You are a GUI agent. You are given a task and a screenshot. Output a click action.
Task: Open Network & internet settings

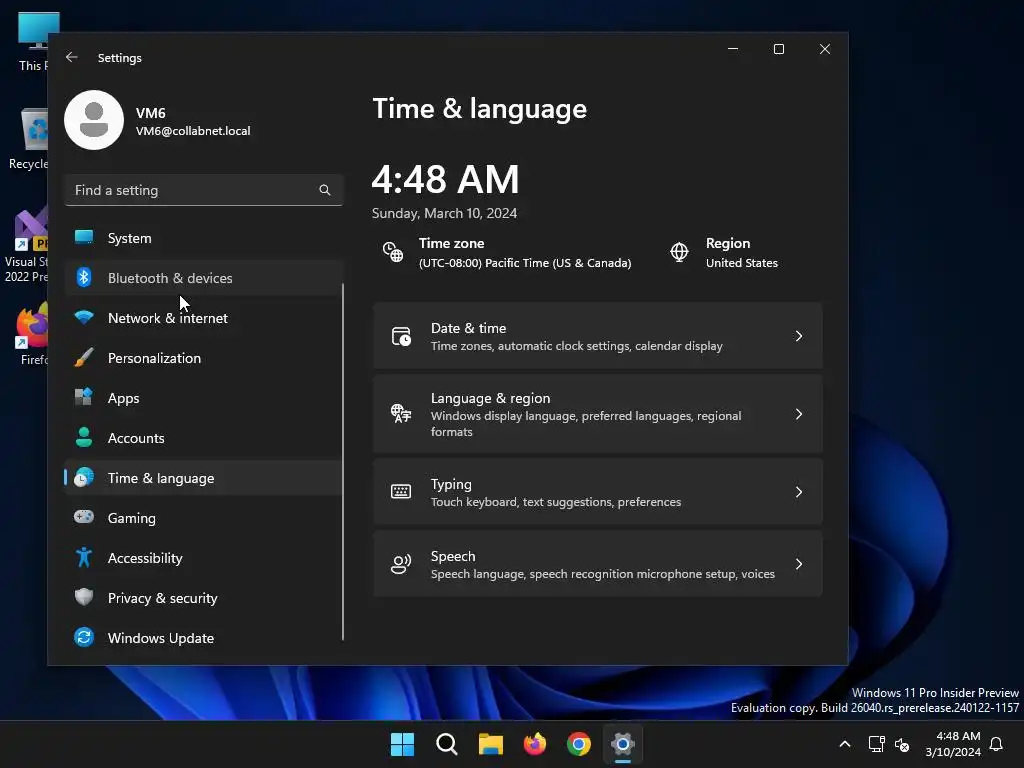tap(203, 317)
